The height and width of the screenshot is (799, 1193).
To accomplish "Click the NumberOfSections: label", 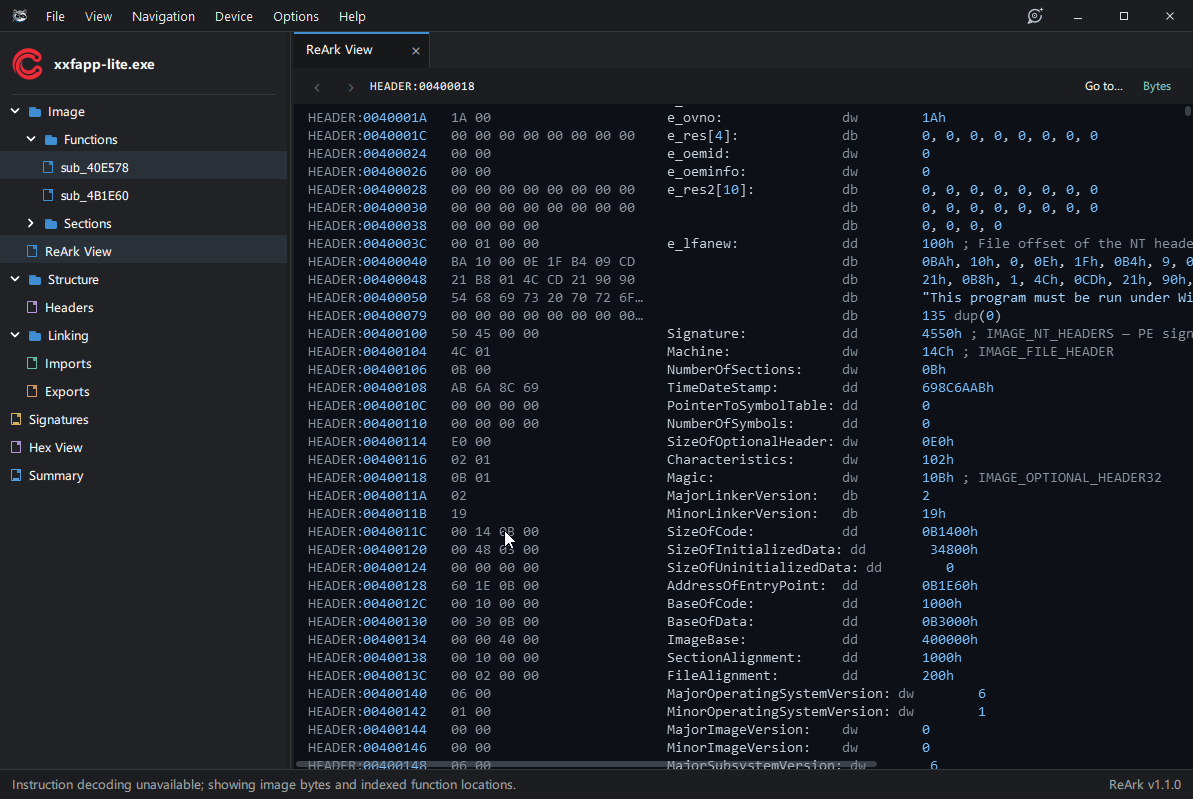I will [x=734, y=370].
